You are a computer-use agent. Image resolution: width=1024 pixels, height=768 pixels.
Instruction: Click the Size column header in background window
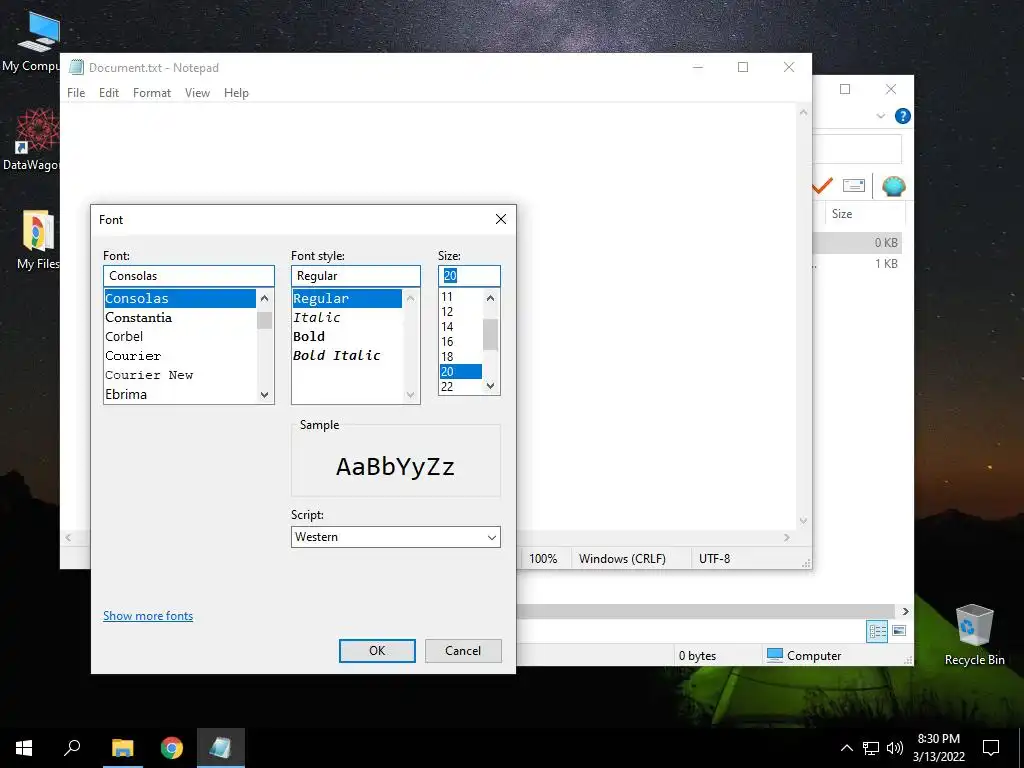[865, 214]
